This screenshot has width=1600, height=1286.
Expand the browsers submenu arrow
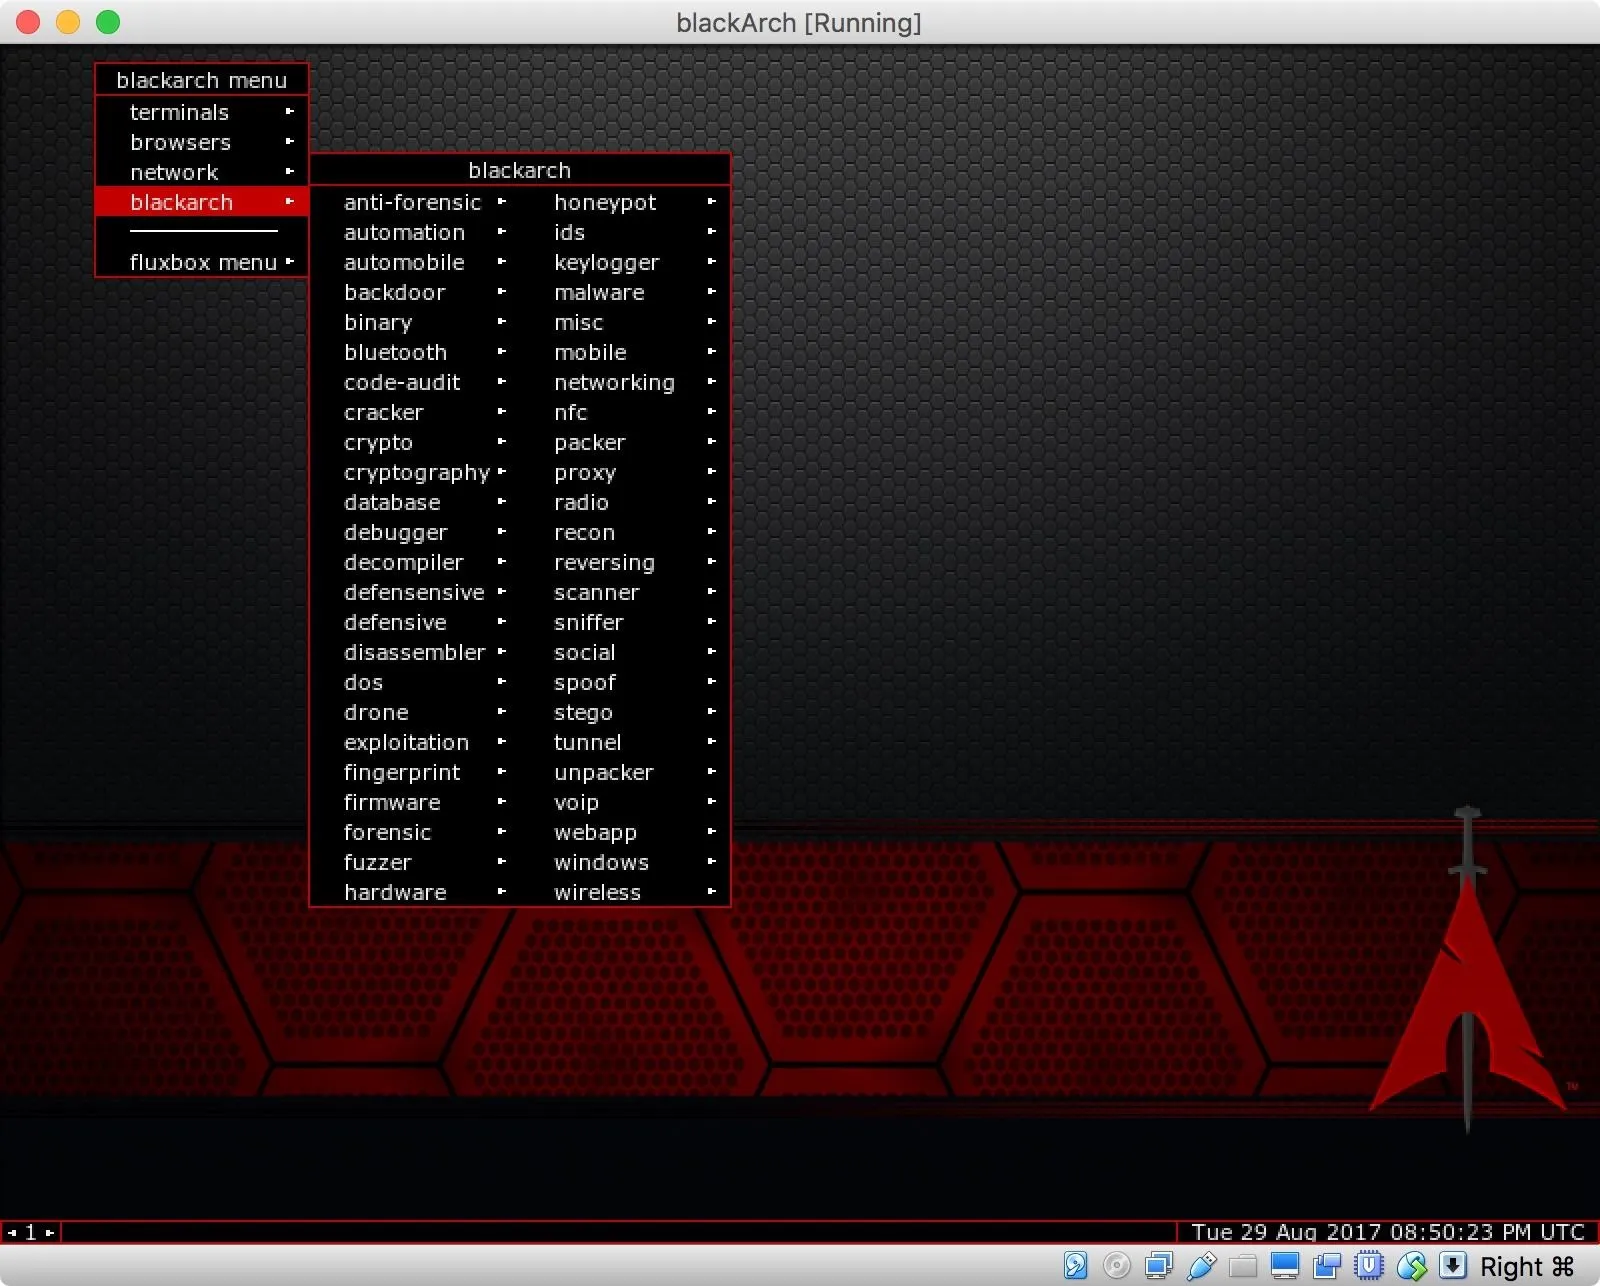pos(290,141)
